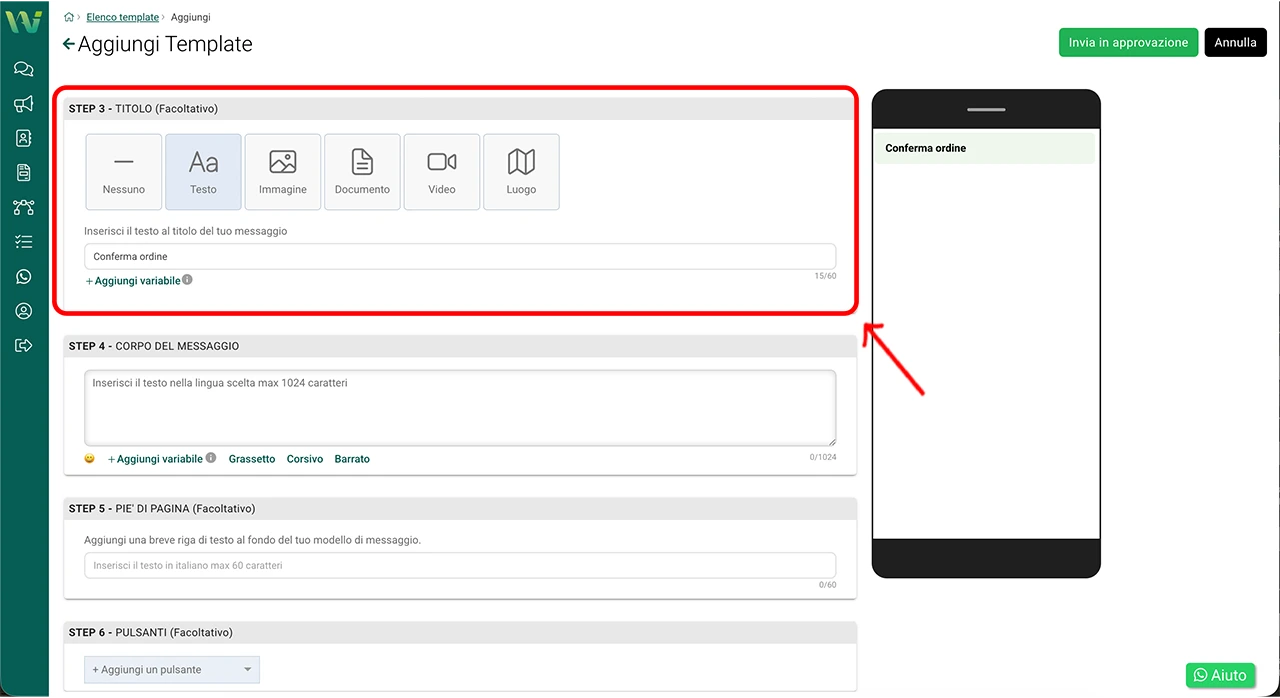
Task: Open the contacts address book sidebar icon
Action: pos(24,139)
